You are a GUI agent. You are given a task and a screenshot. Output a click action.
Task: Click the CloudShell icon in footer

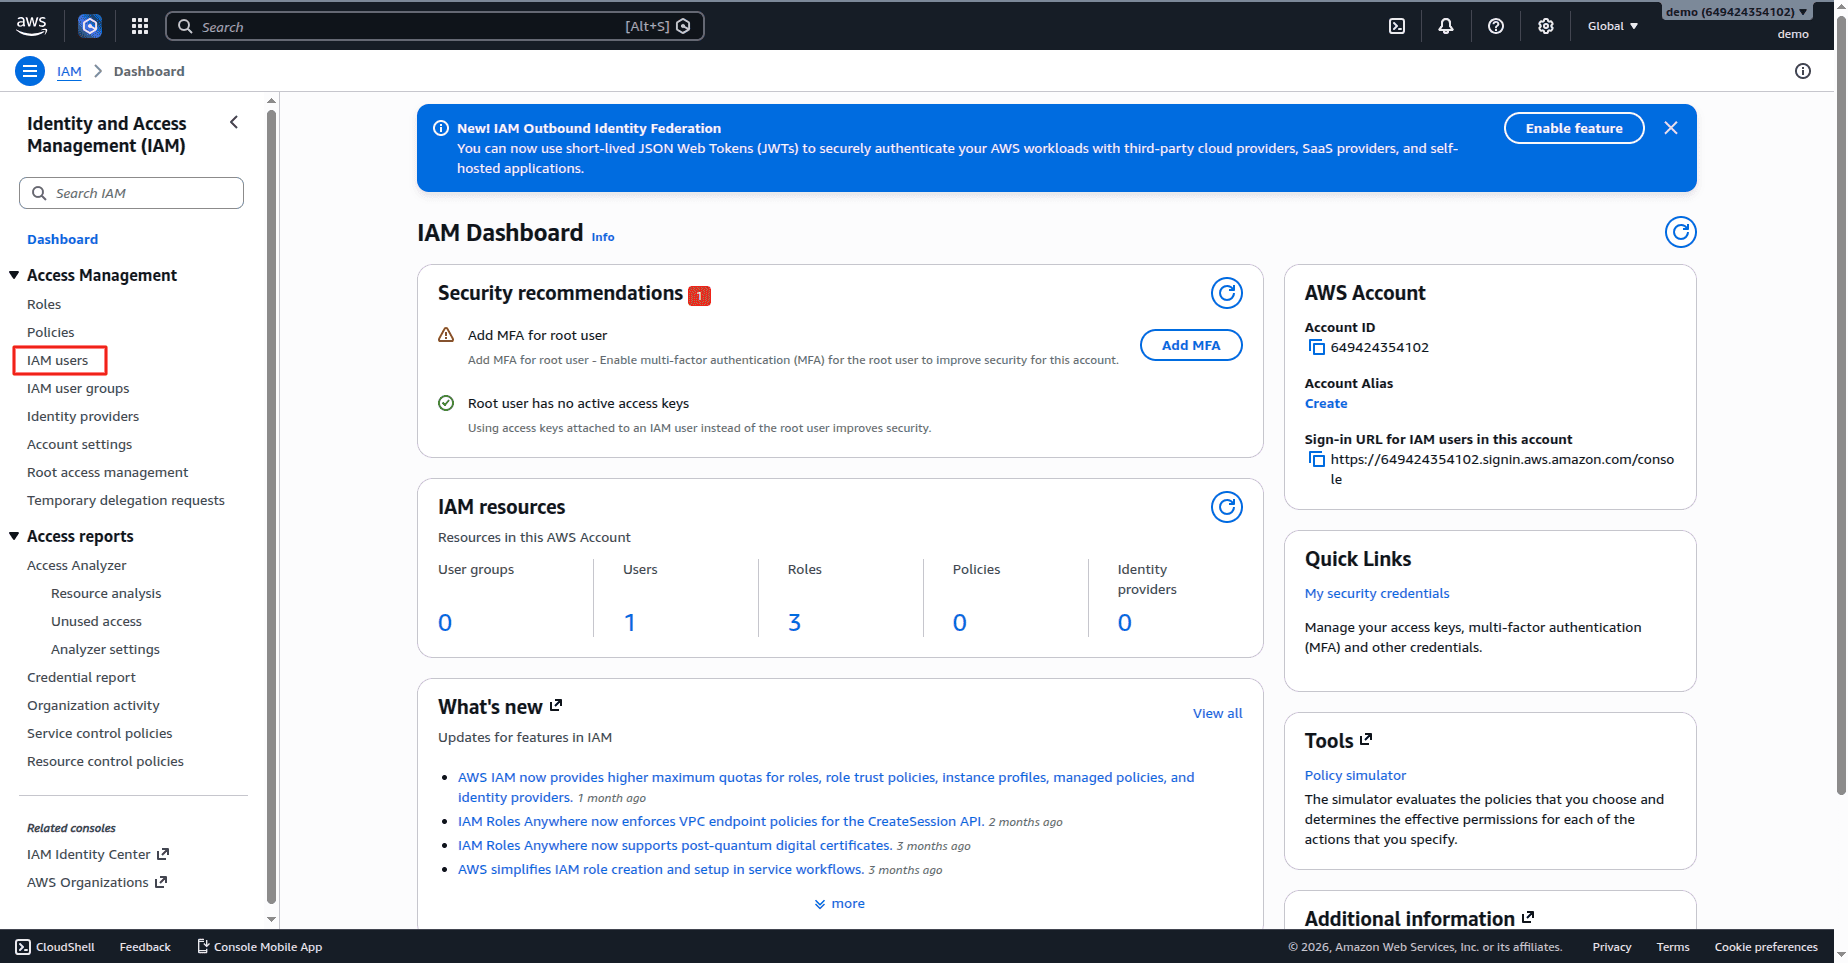pyautogui.click(x=23, y=947)
